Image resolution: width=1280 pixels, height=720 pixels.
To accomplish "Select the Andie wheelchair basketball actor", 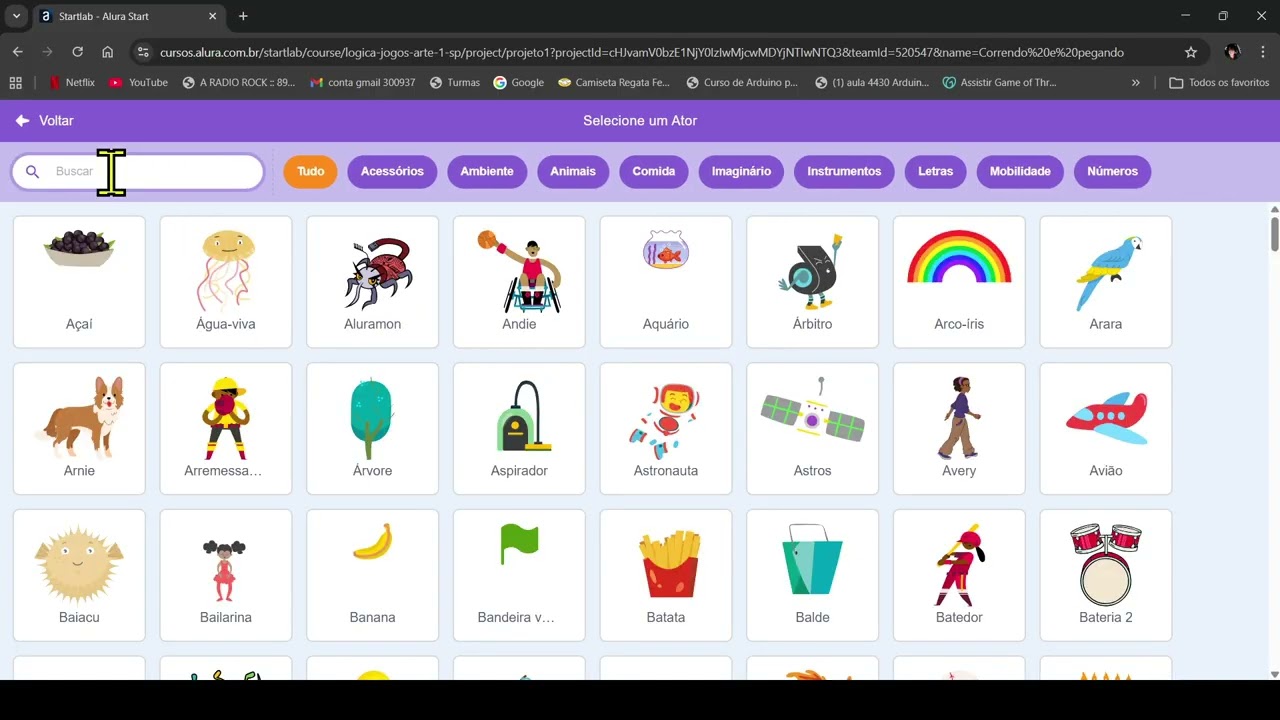I will (519, 282).
